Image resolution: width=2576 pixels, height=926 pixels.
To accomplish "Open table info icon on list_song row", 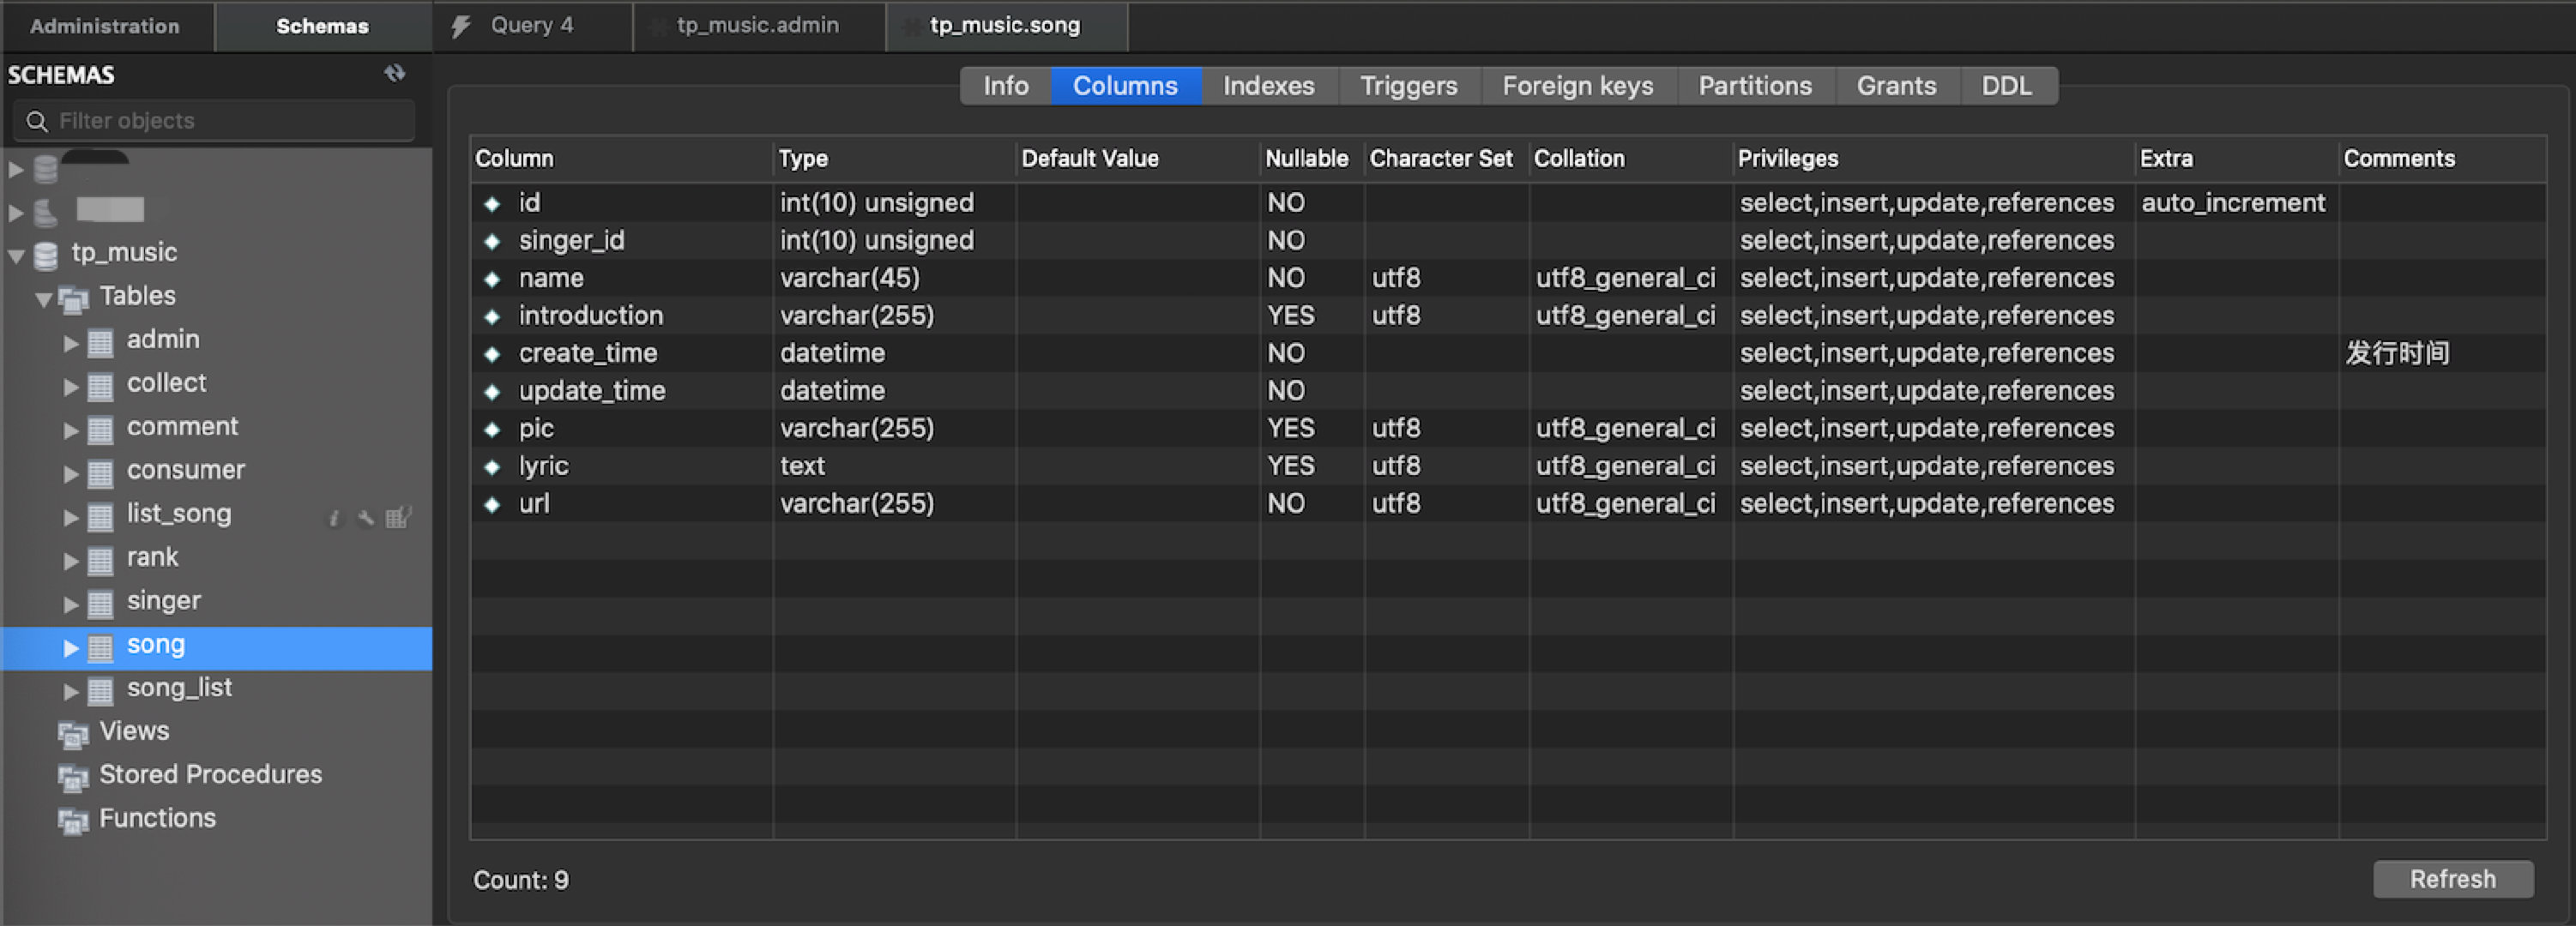I will coord(334,517).
